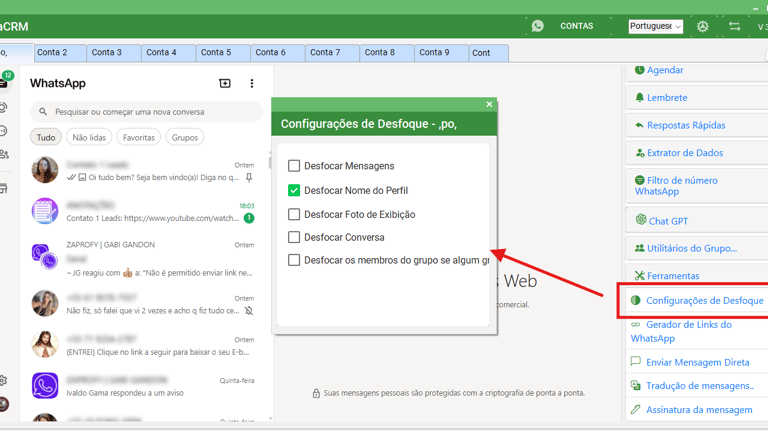Click the Lembrete bell icon
Screen dimensions: 768x431
pyautogui.click(x=639, y=97)
